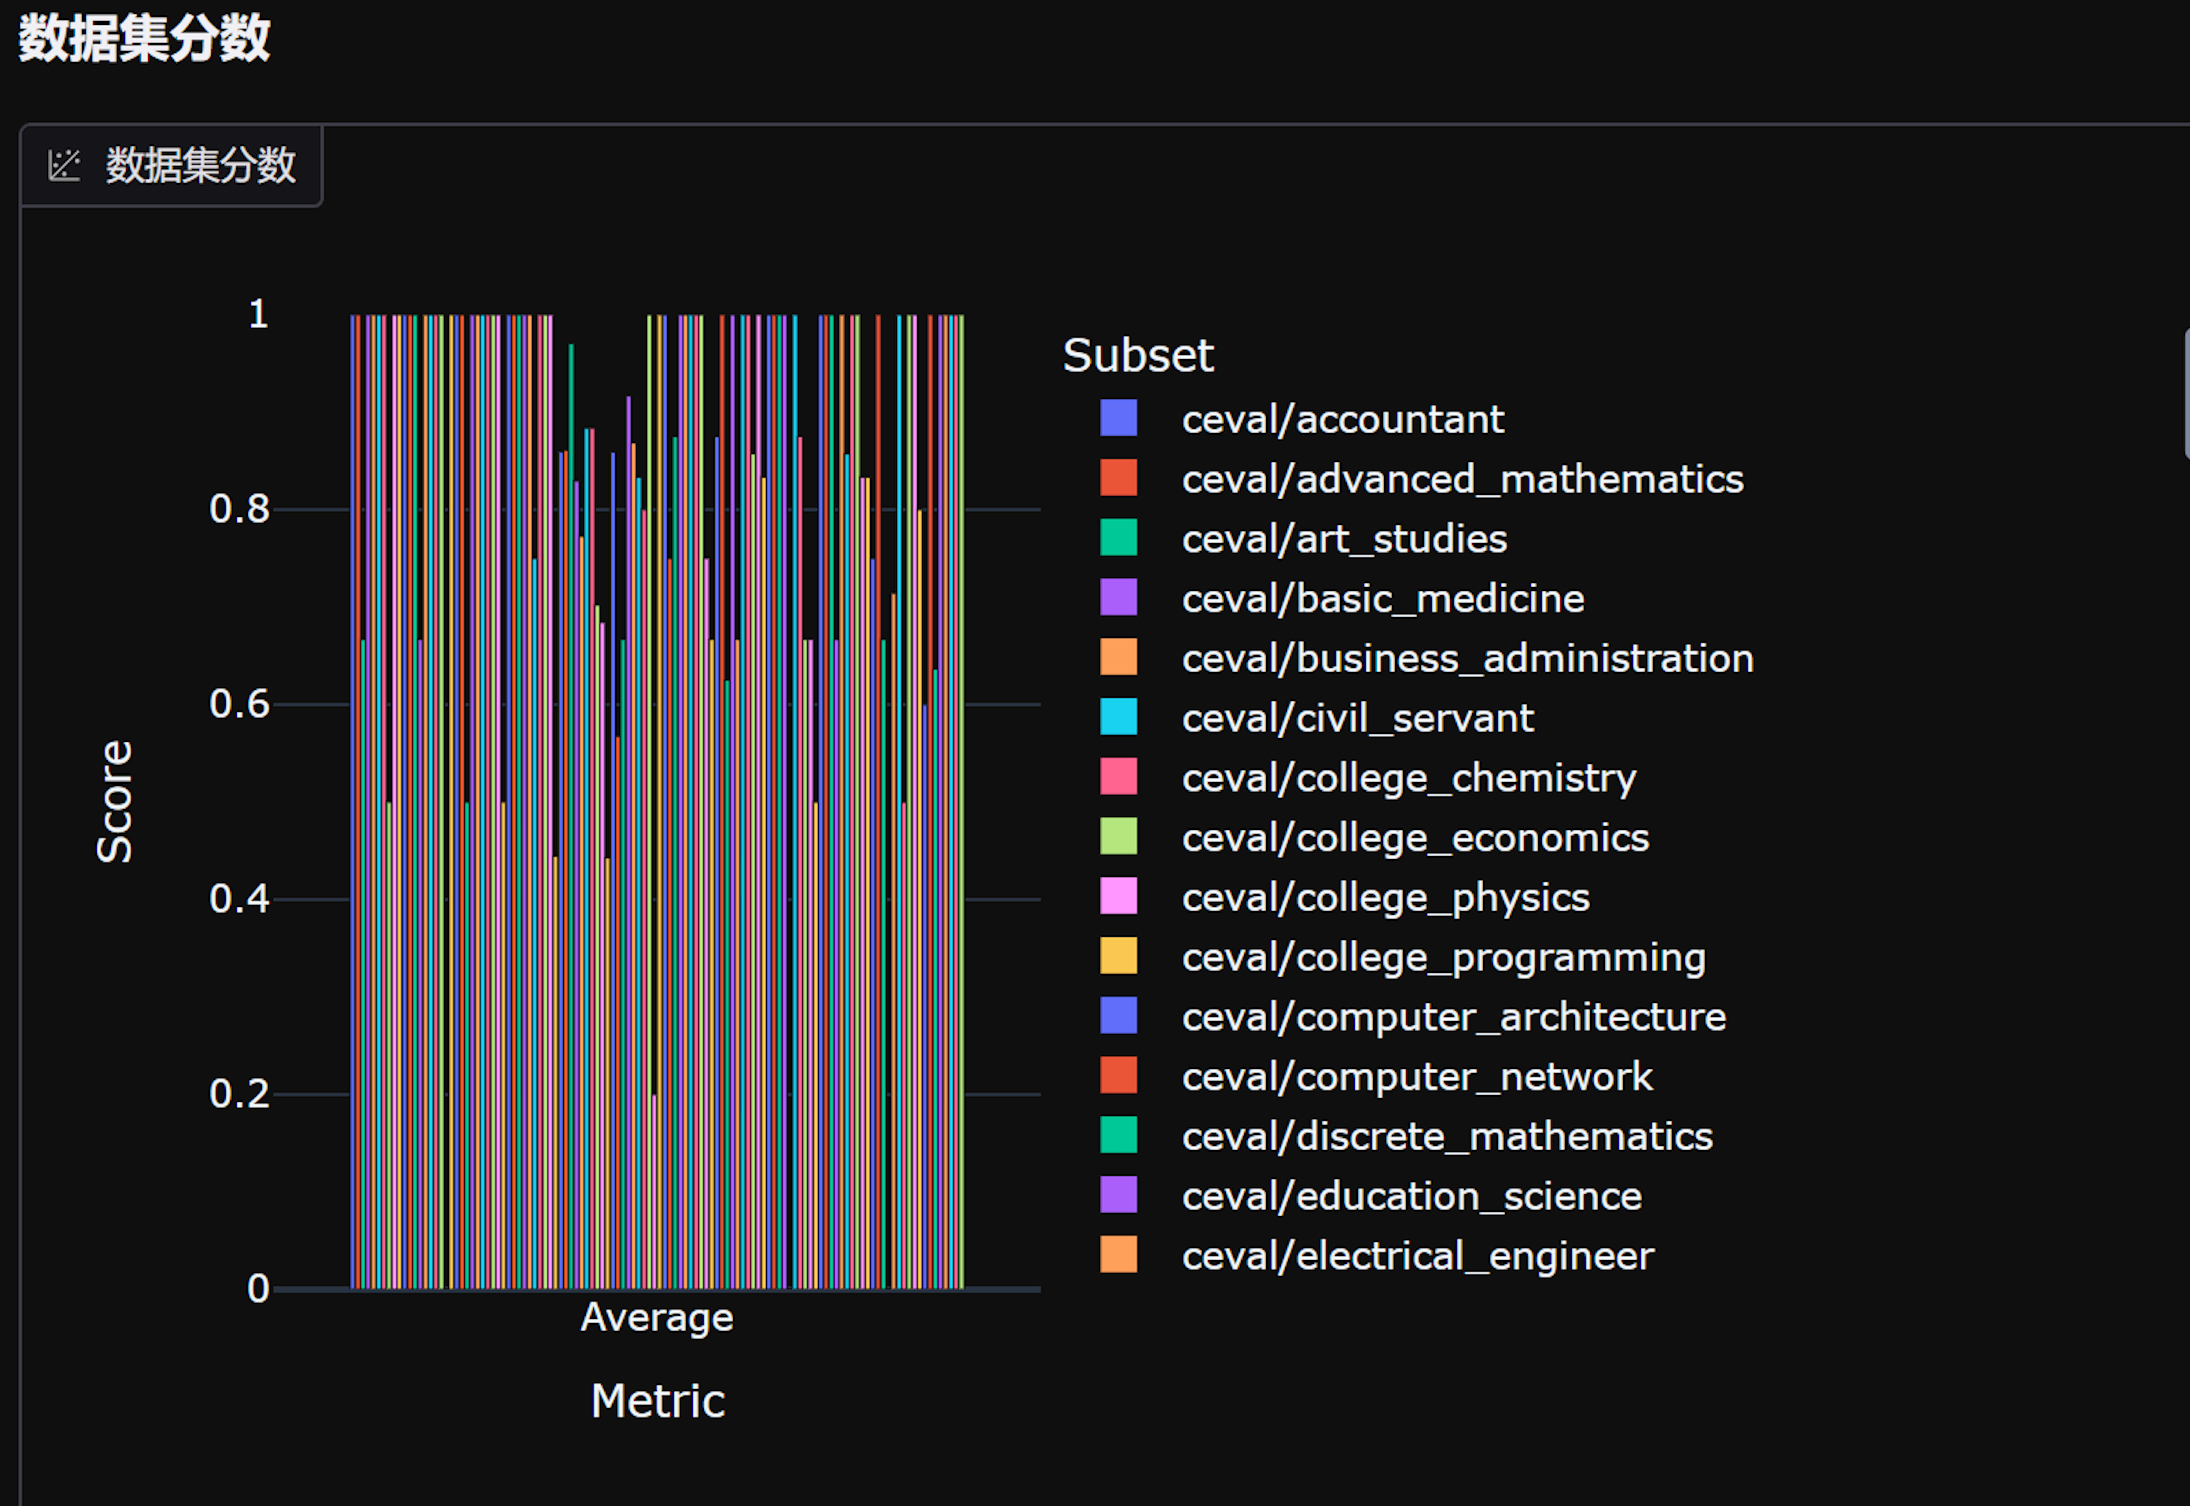Screen dimensions: 2190x1506
Task: Toggle ceval/advanced_mathematics legend entry
Action: click(1461, 479)
